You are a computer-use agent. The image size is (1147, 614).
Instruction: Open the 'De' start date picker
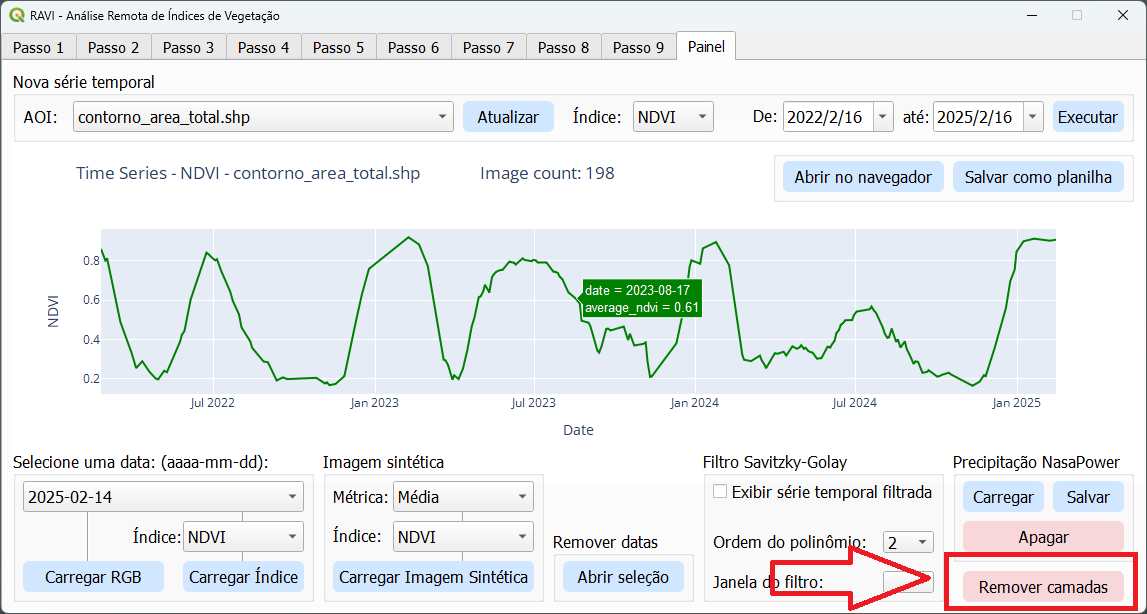click(881, 117)
